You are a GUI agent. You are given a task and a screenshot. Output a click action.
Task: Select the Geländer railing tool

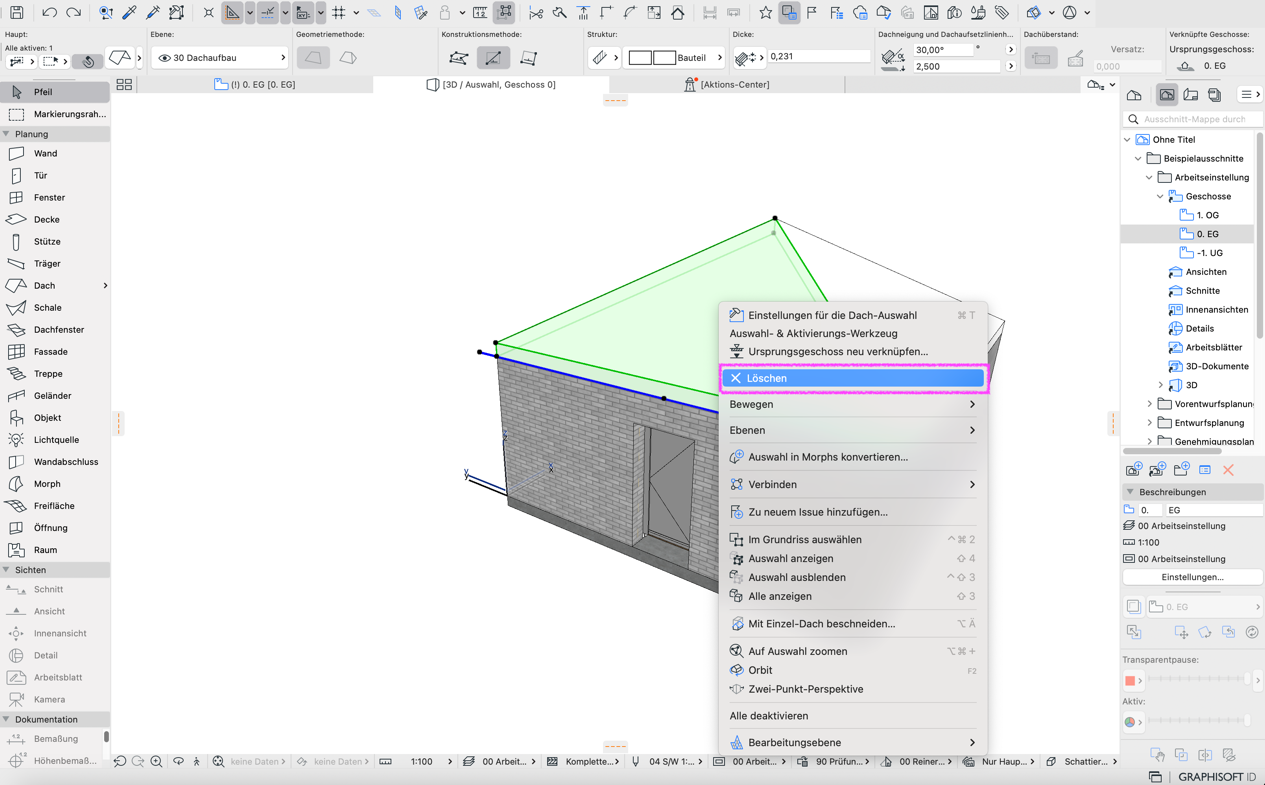click(55, 396)
